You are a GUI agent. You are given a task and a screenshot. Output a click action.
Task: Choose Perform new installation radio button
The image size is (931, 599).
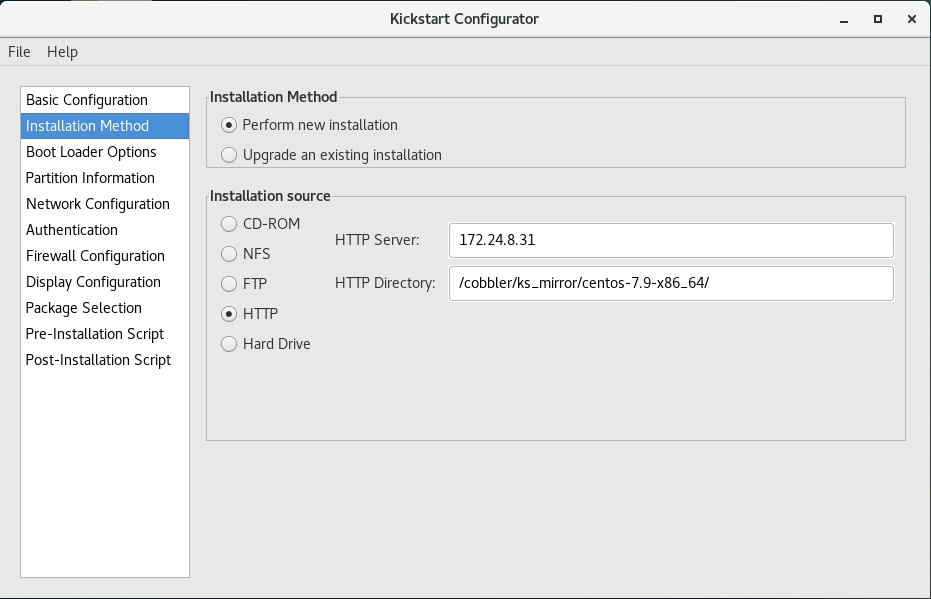click(x=230, y=125)
